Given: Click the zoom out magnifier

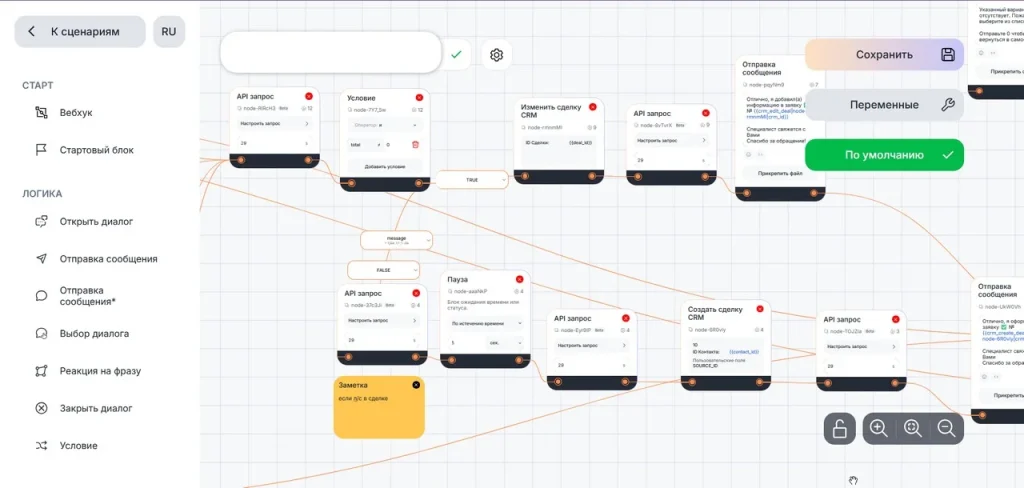Looking at the screenshot, I should (946, 428).
